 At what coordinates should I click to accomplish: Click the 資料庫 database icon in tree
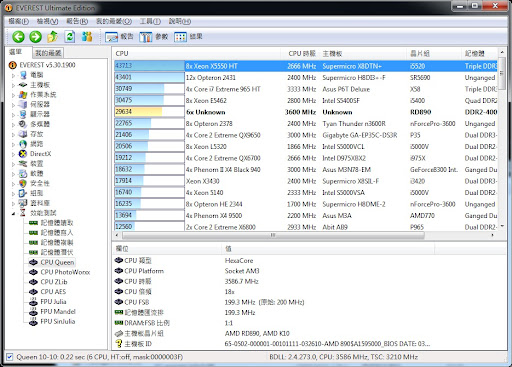pyautogui.click(x=23, y=203)
